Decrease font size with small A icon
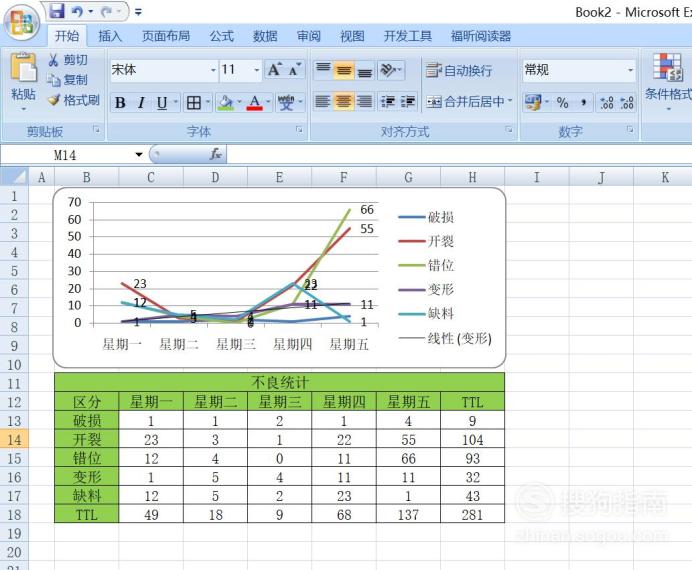Screen dimensions: 692x570 [295, 69]
